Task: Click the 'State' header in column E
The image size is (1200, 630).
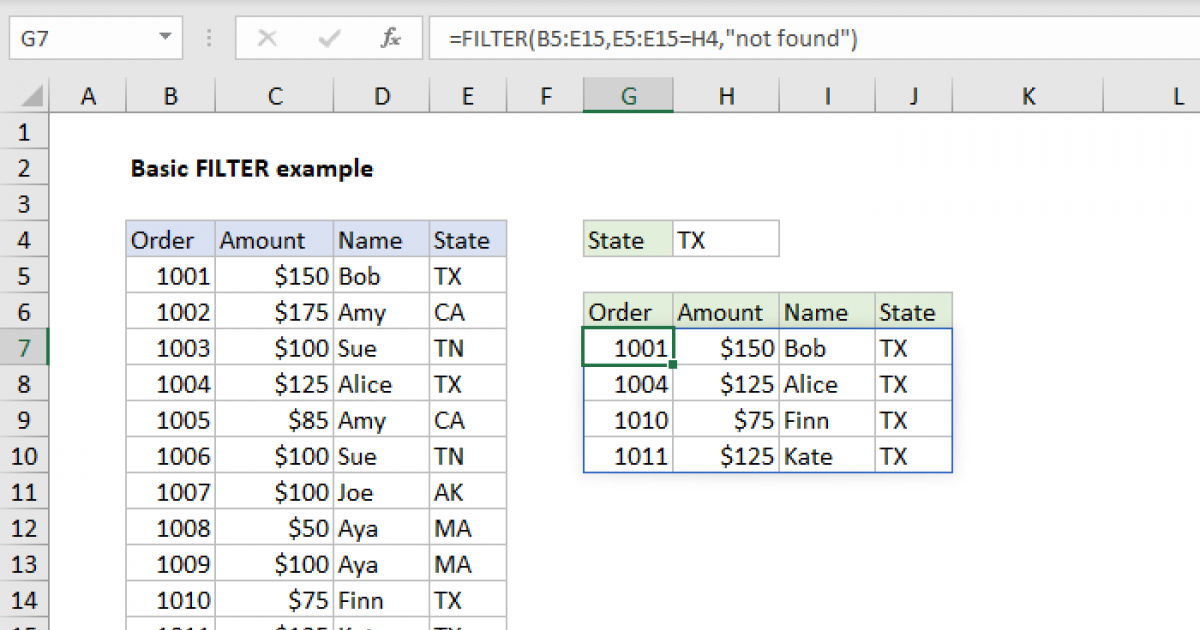Action: 468,240
